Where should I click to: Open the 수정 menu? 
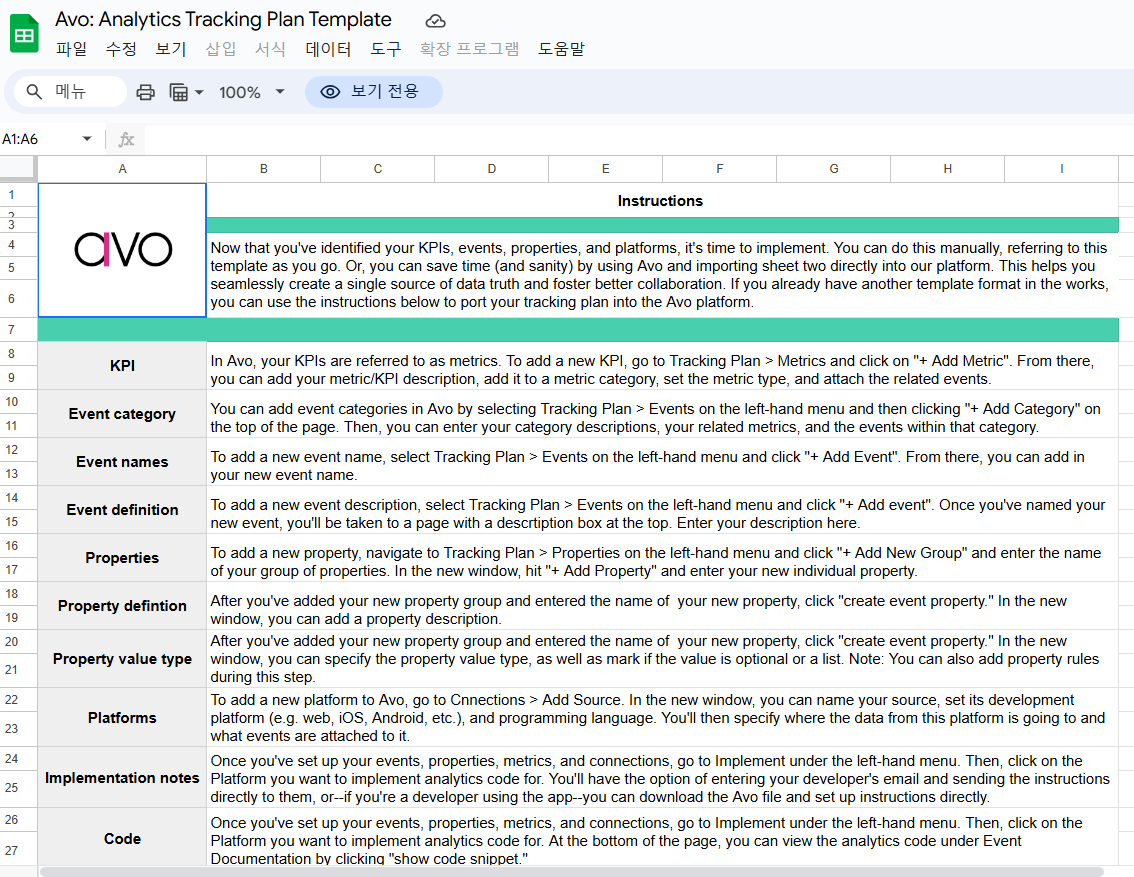pyautogui.click(x=121, y=49)
